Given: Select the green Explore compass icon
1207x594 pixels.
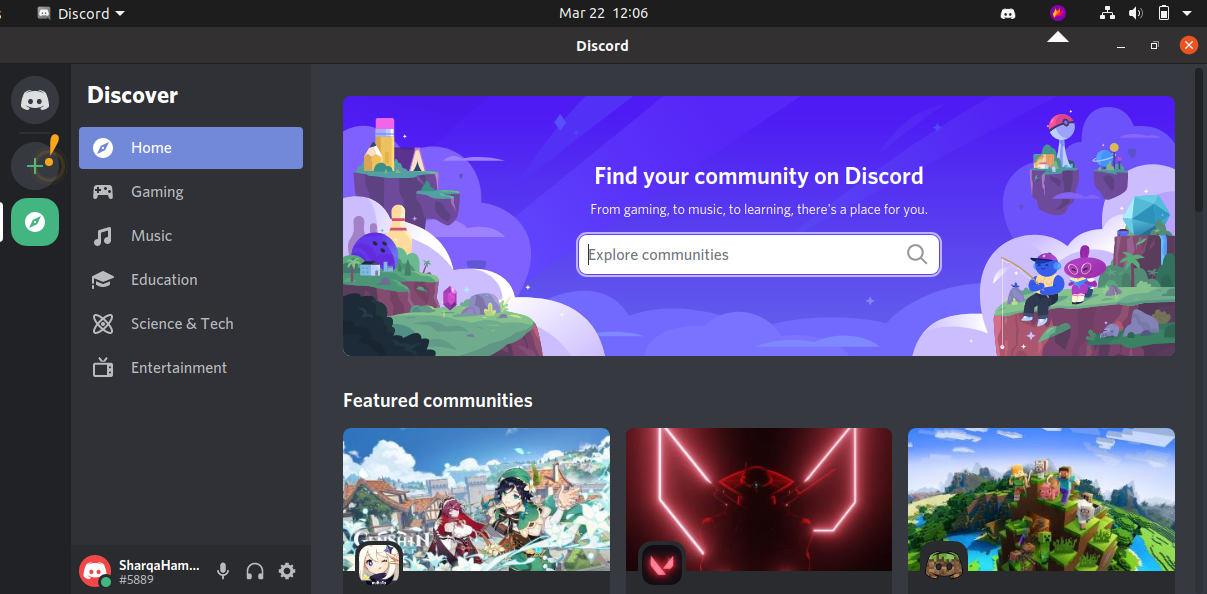Looking at the screenshot, I should click(35, 222).
